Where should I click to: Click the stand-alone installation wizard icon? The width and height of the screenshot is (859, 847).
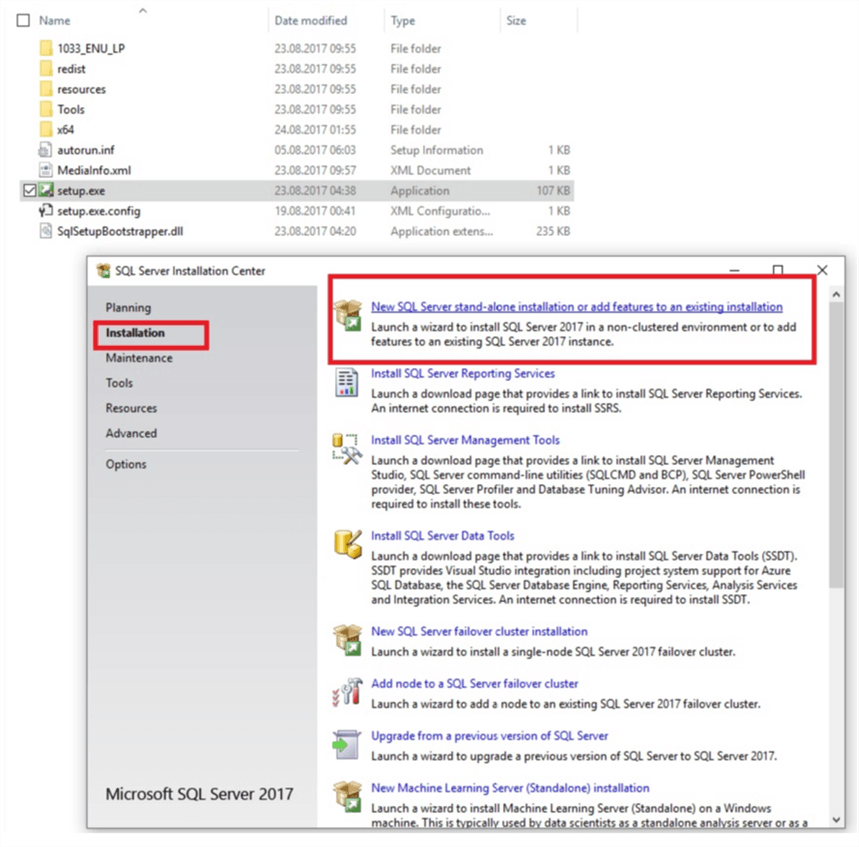(x=349, y=314)
